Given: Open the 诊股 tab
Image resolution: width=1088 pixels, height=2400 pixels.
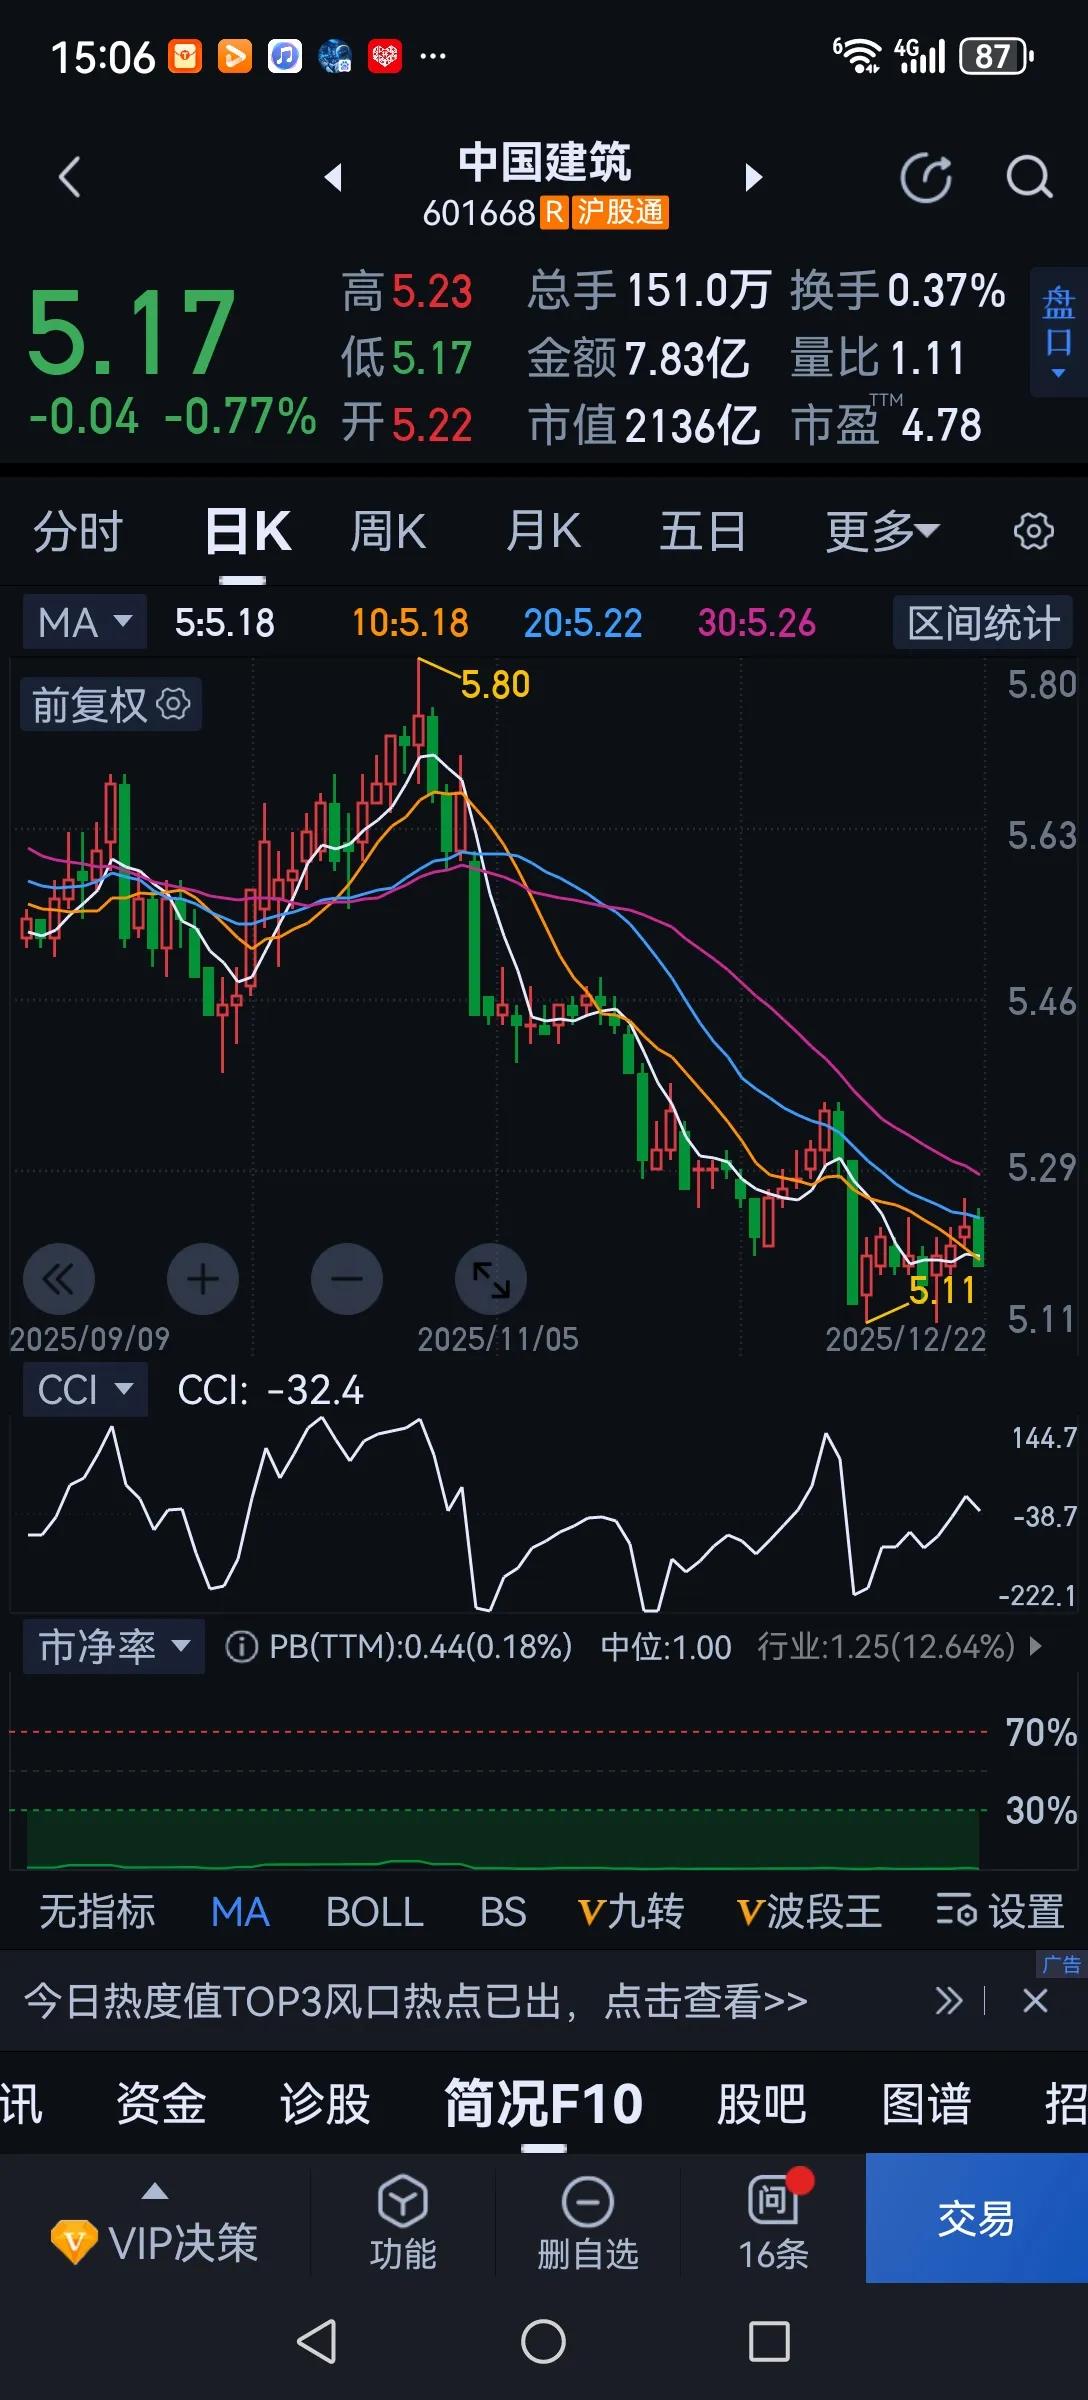Looking at the screenshot, I should (x=325, y=2103).
